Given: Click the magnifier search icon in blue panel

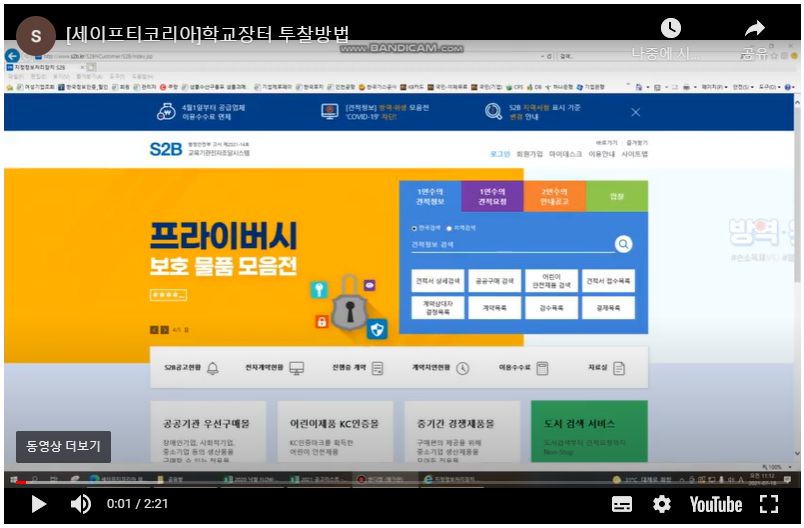Looking at the screenshot, I should [x=624, y=244].
